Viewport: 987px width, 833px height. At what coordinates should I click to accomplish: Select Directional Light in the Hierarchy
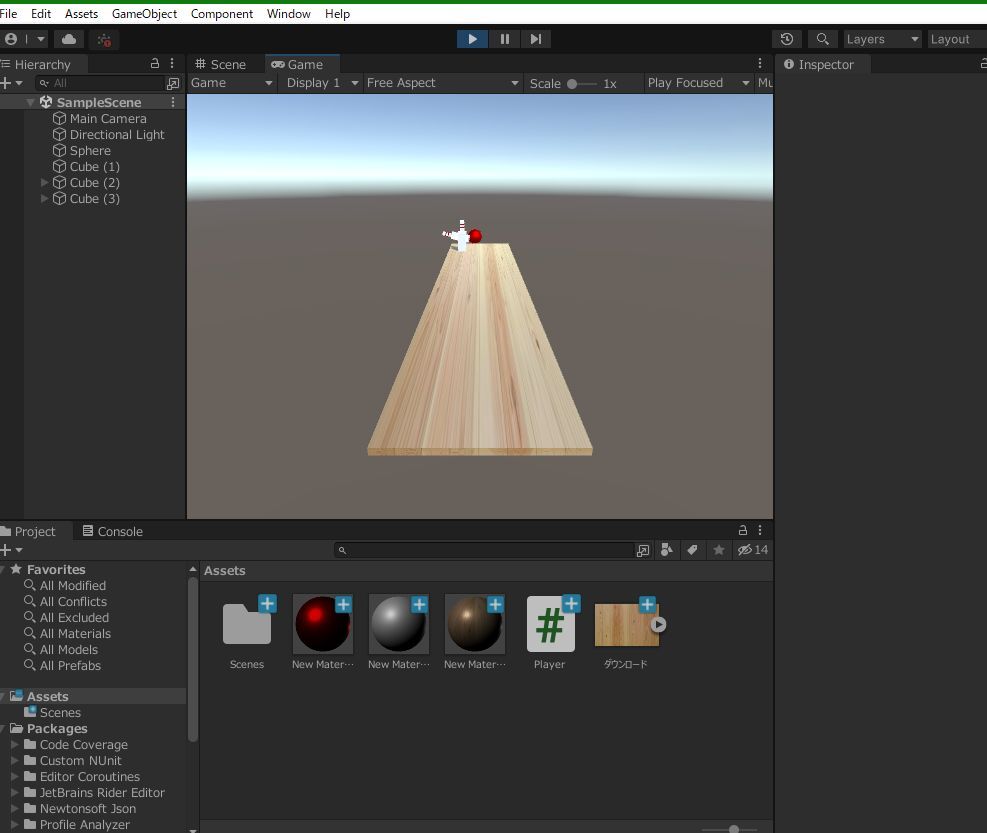[x=116, y=135]
